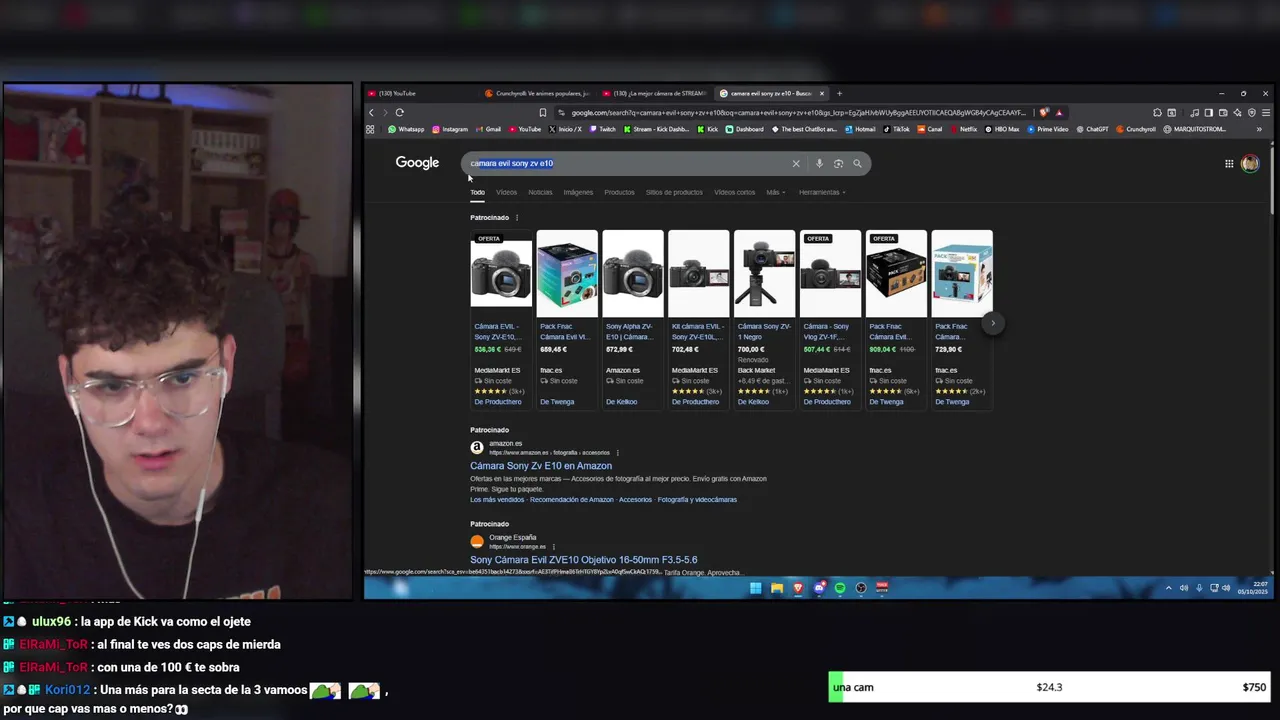1280x720 pixels.
Task: Switch to the Vídeos cortos tab
Action: pyautogui.click(x=735, y=192)
